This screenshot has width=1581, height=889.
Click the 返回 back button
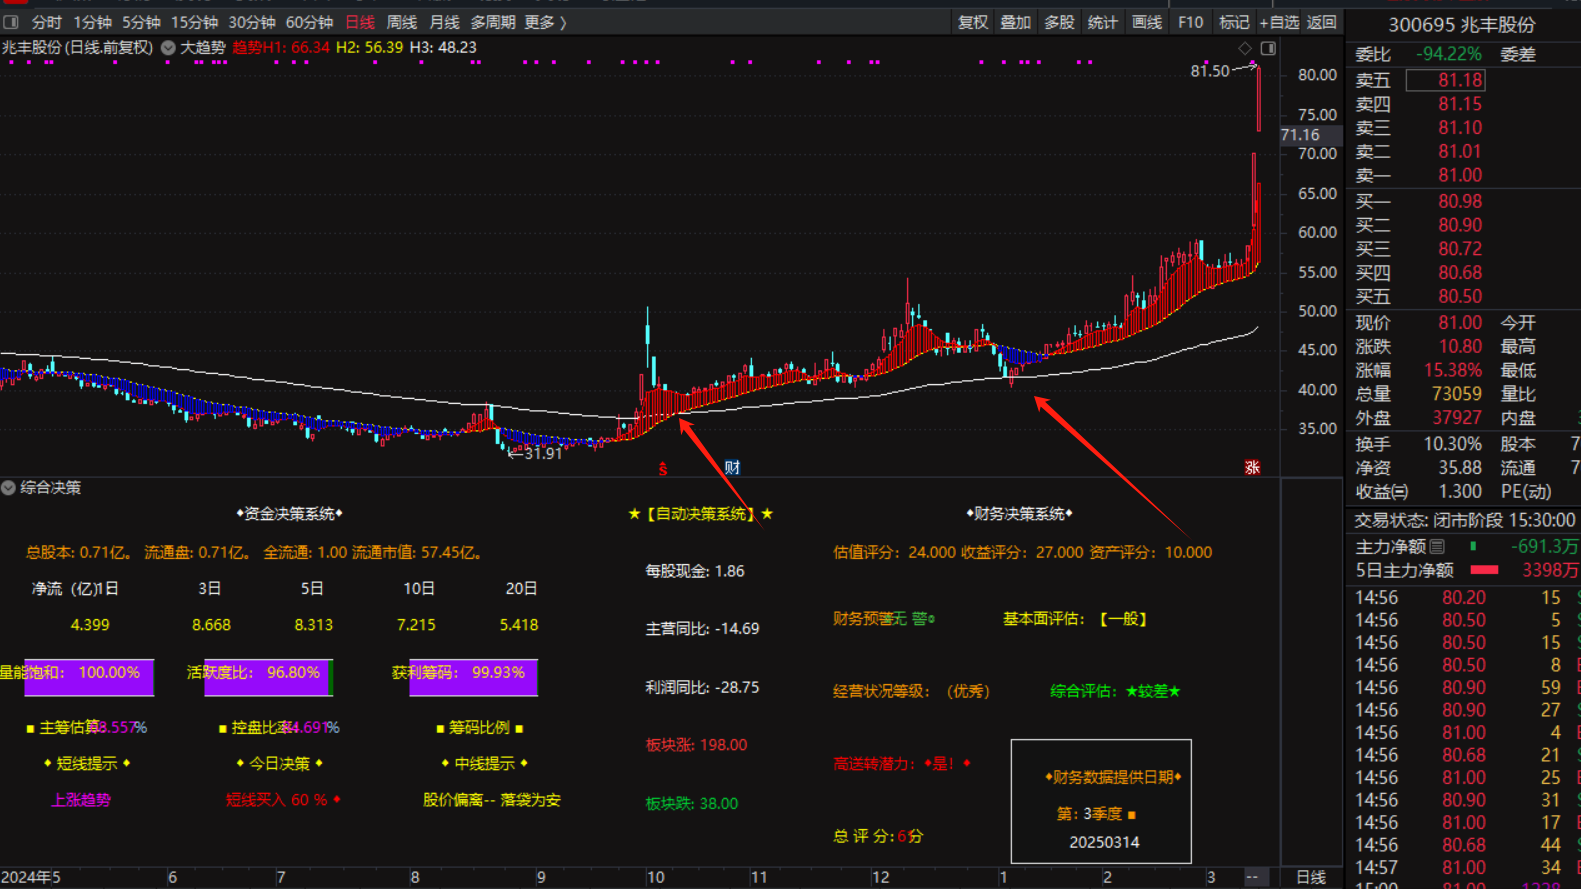pyautogui.click(x=1321, y=22)
